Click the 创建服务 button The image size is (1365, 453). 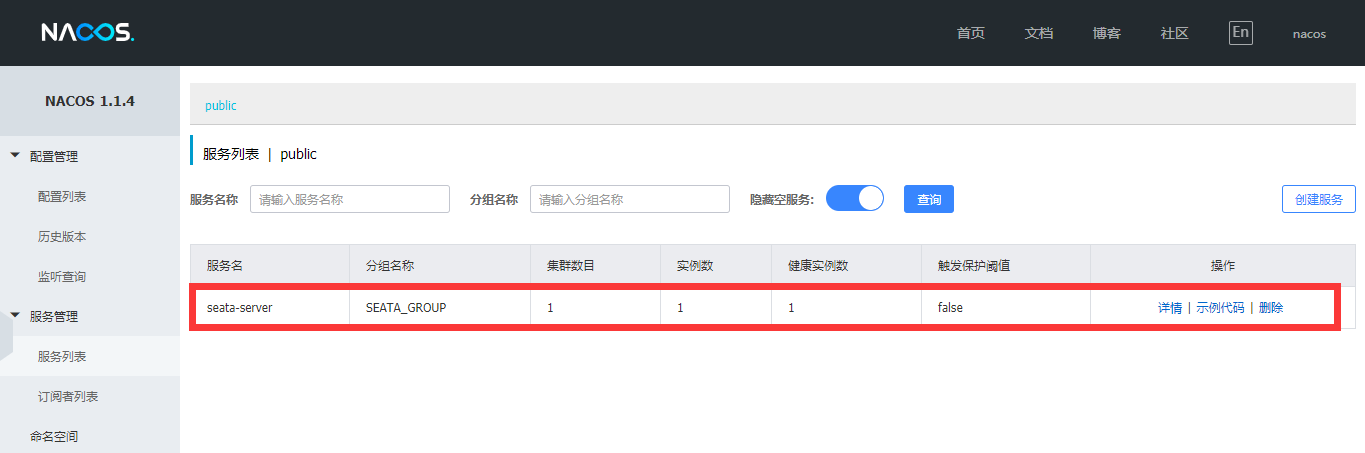coord(1318,199)
